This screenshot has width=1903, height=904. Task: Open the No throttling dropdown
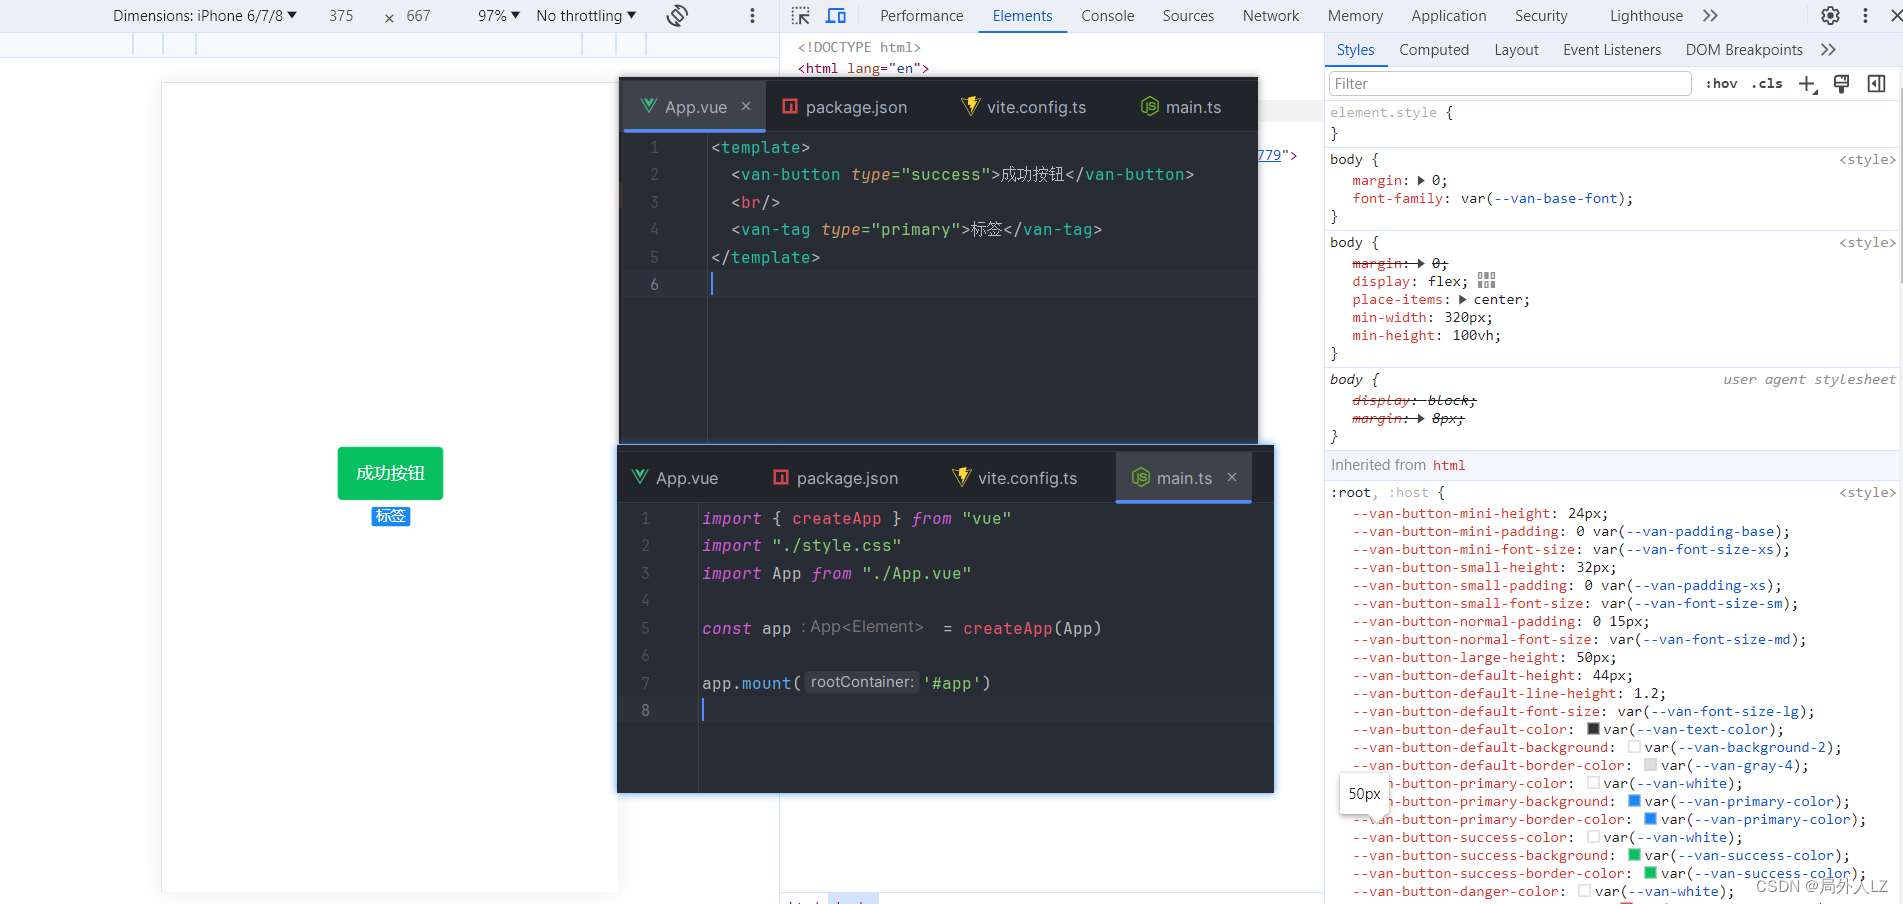click(586, 16)
